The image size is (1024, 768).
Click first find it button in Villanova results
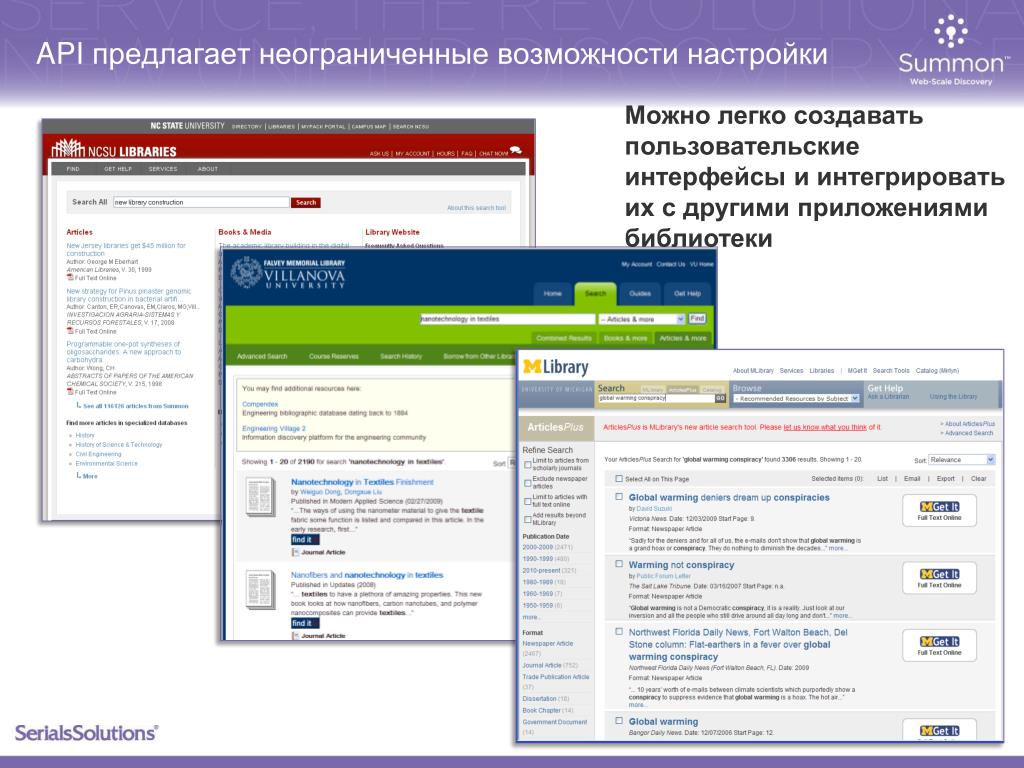305,539
